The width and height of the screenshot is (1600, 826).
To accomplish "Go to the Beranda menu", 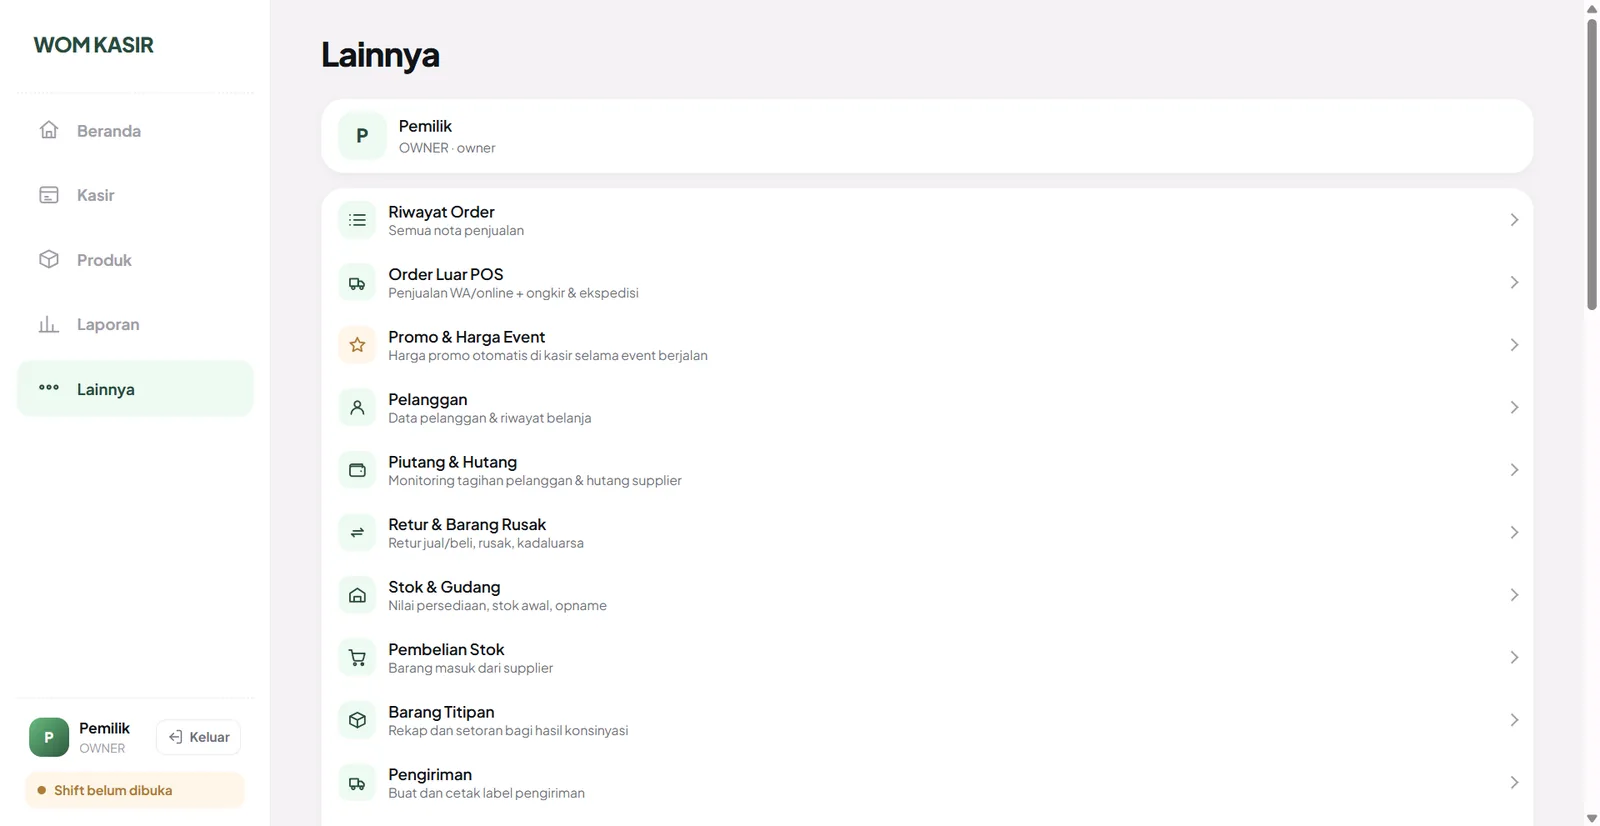I will coord(135,130).
